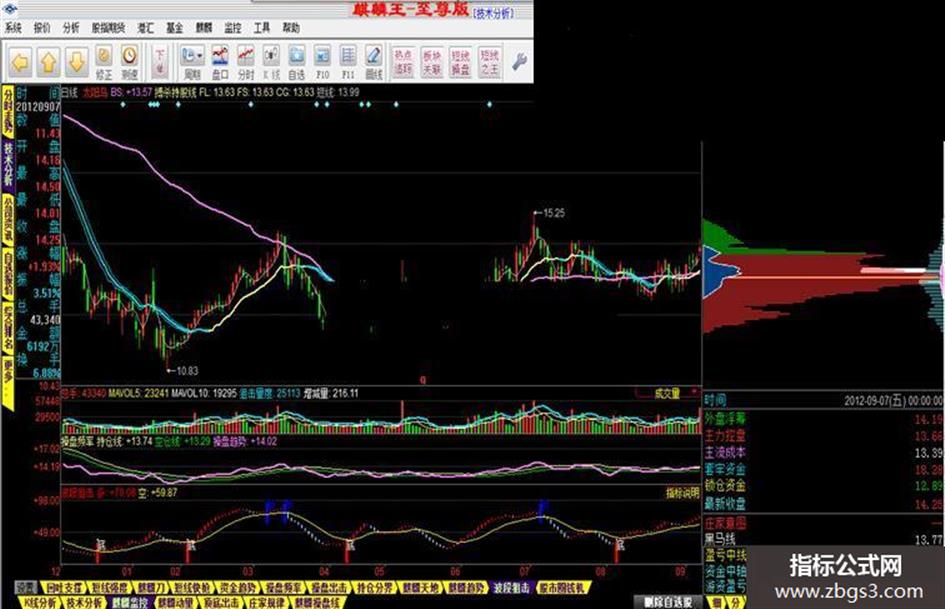This screenshot has height=609, width=945.
Task: Click the yellow down arrow toolbar button
Action: (x=77, y=62)
